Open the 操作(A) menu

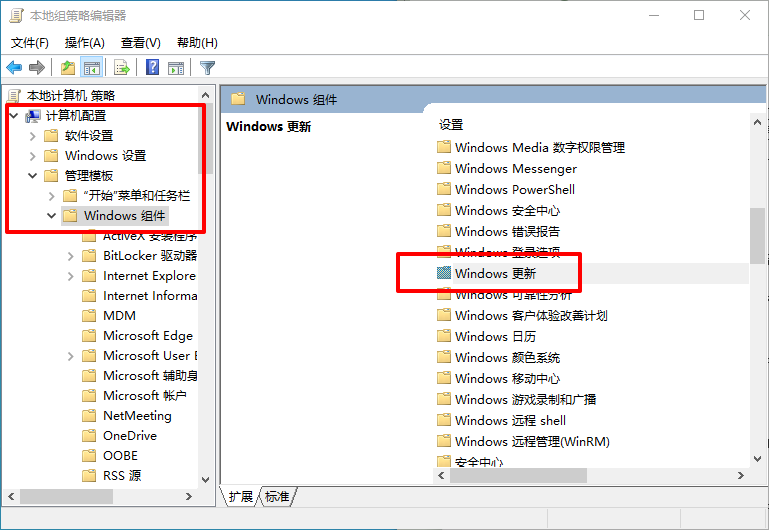point(84,43)
